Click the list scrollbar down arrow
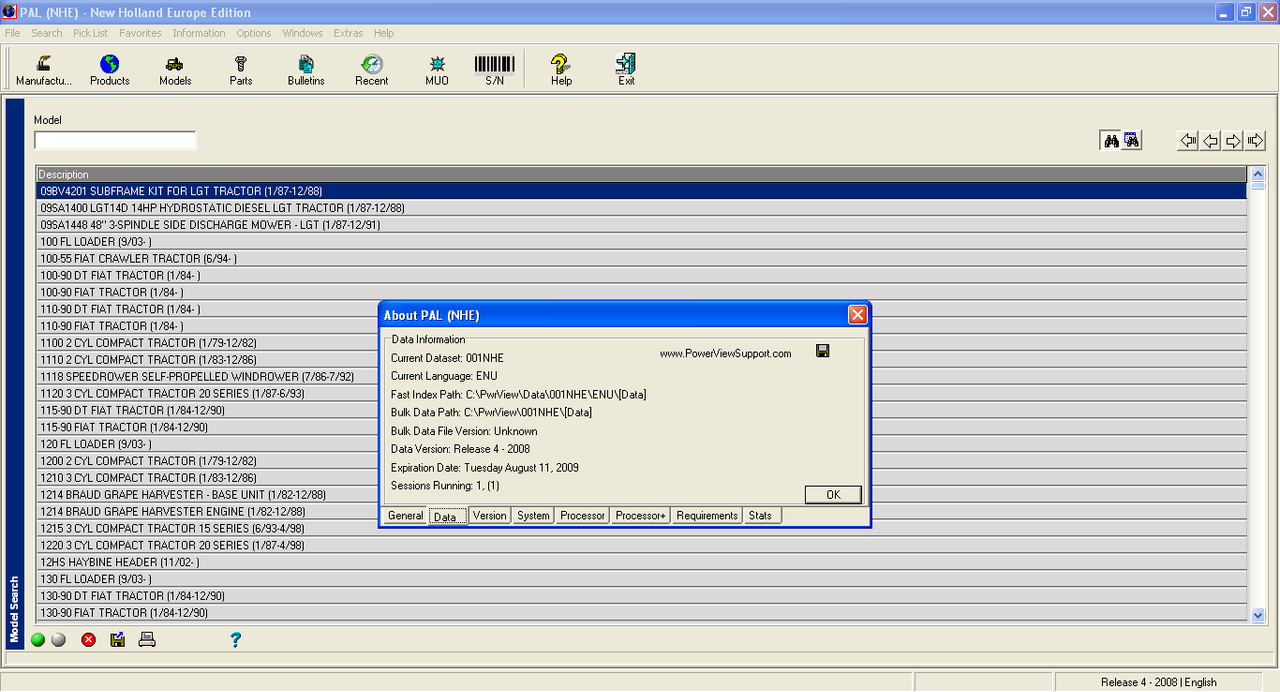The width and height of the screenshot is (1280, 692). point(1258,615)
